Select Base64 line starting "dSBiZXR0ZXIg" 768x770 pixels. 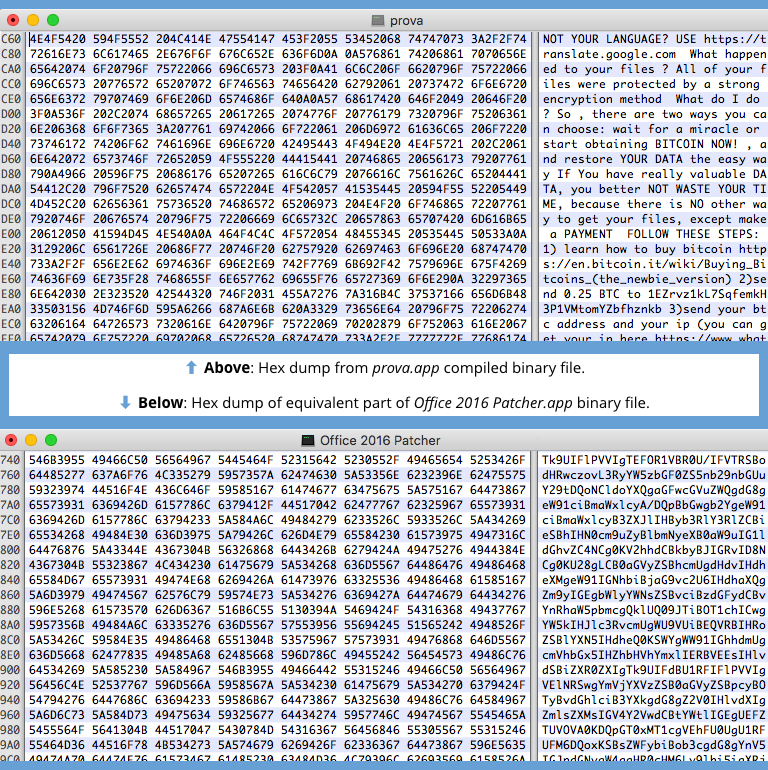[654, 670]
